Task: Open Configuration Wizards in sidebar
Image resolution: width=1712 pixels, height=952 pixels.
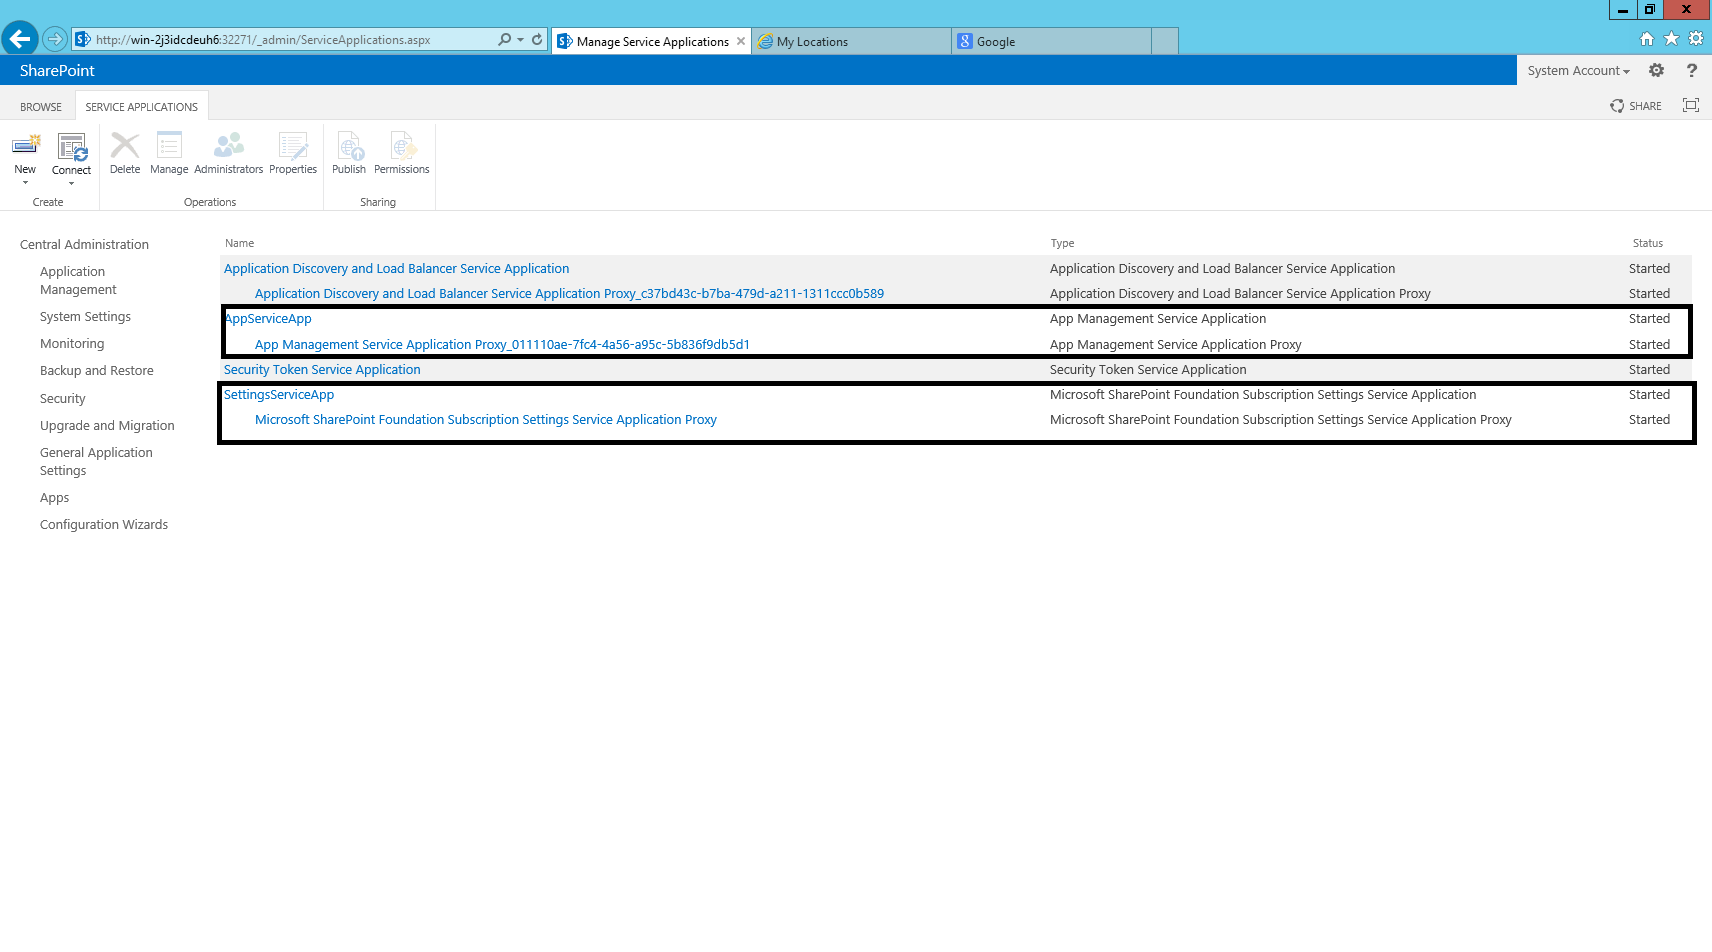Action: (104, 524)
